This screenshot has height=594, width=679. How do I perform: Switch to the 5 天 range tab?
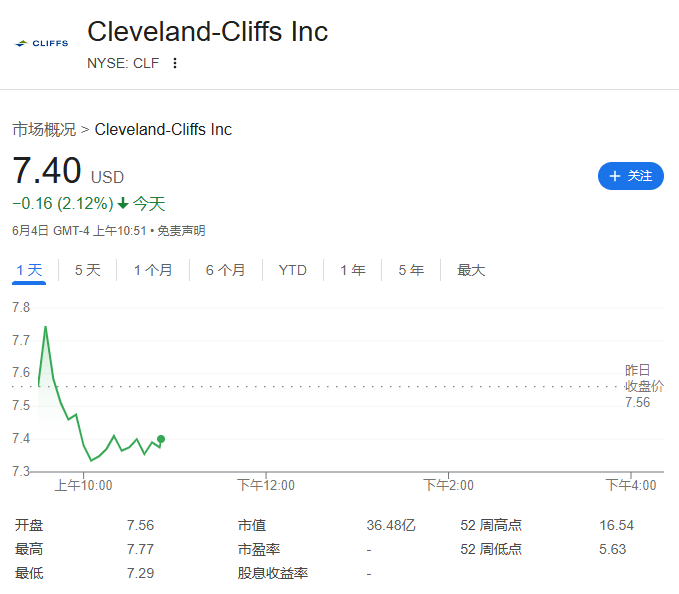pos(87,270)
